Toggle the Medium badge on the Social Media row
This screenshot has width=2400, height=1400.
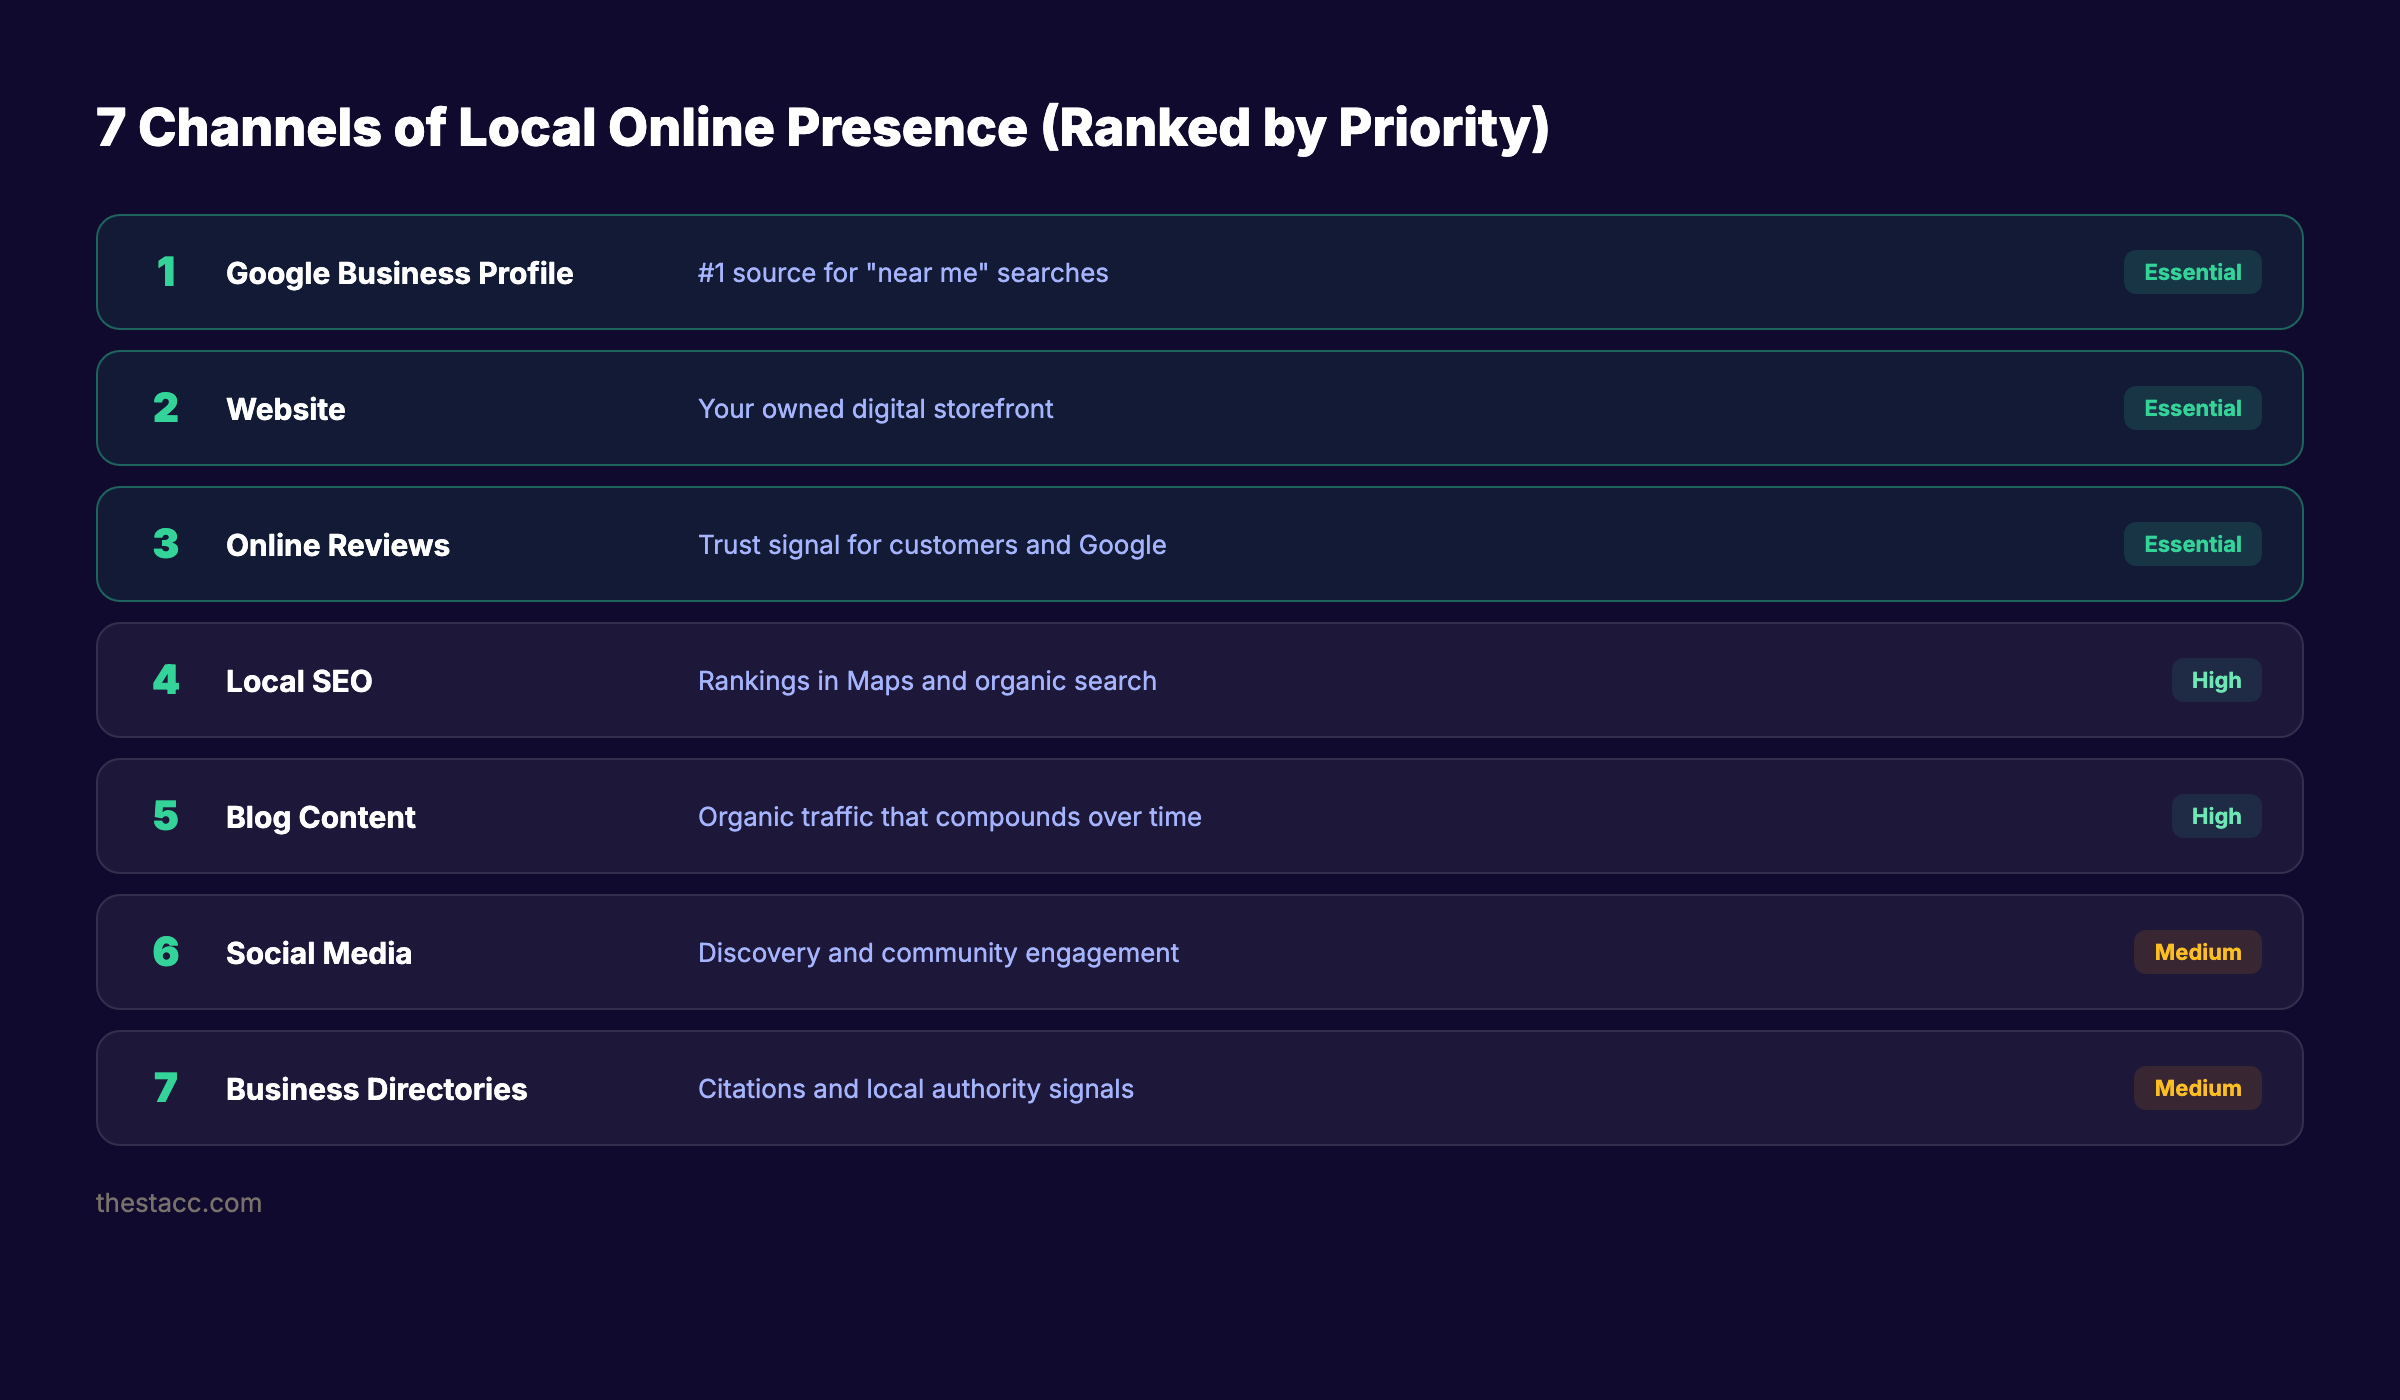[x=2197, y=952]
